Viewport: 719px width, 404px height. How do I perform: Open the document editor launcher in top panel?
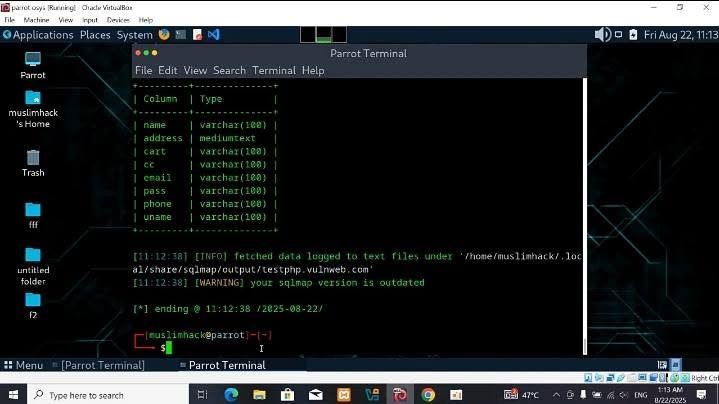coord(197,34)
